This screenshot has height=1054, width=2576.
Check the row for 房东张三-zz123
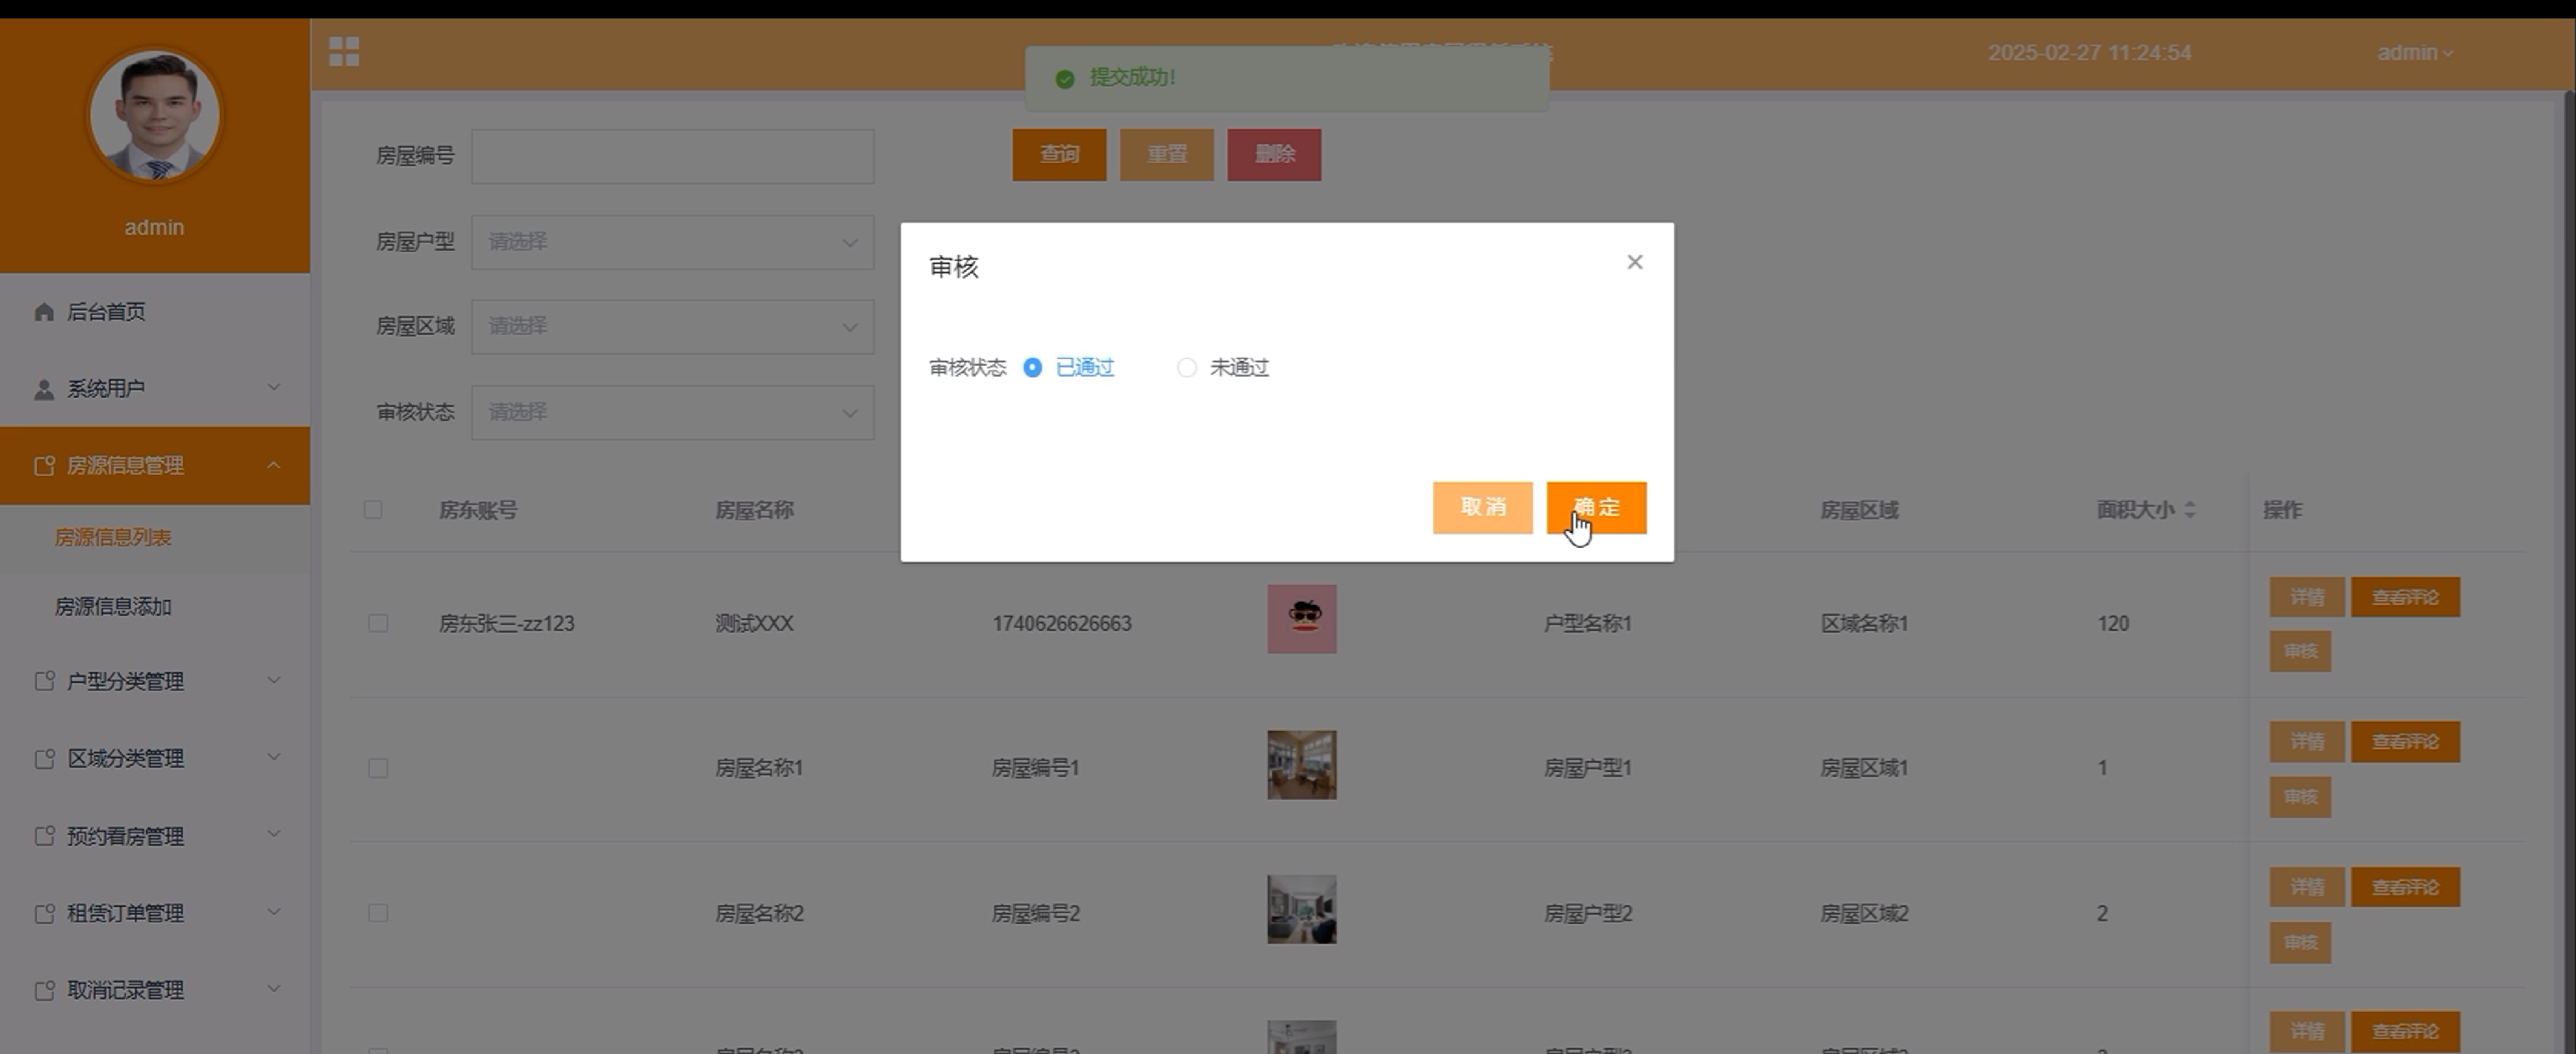coord(378,623)
